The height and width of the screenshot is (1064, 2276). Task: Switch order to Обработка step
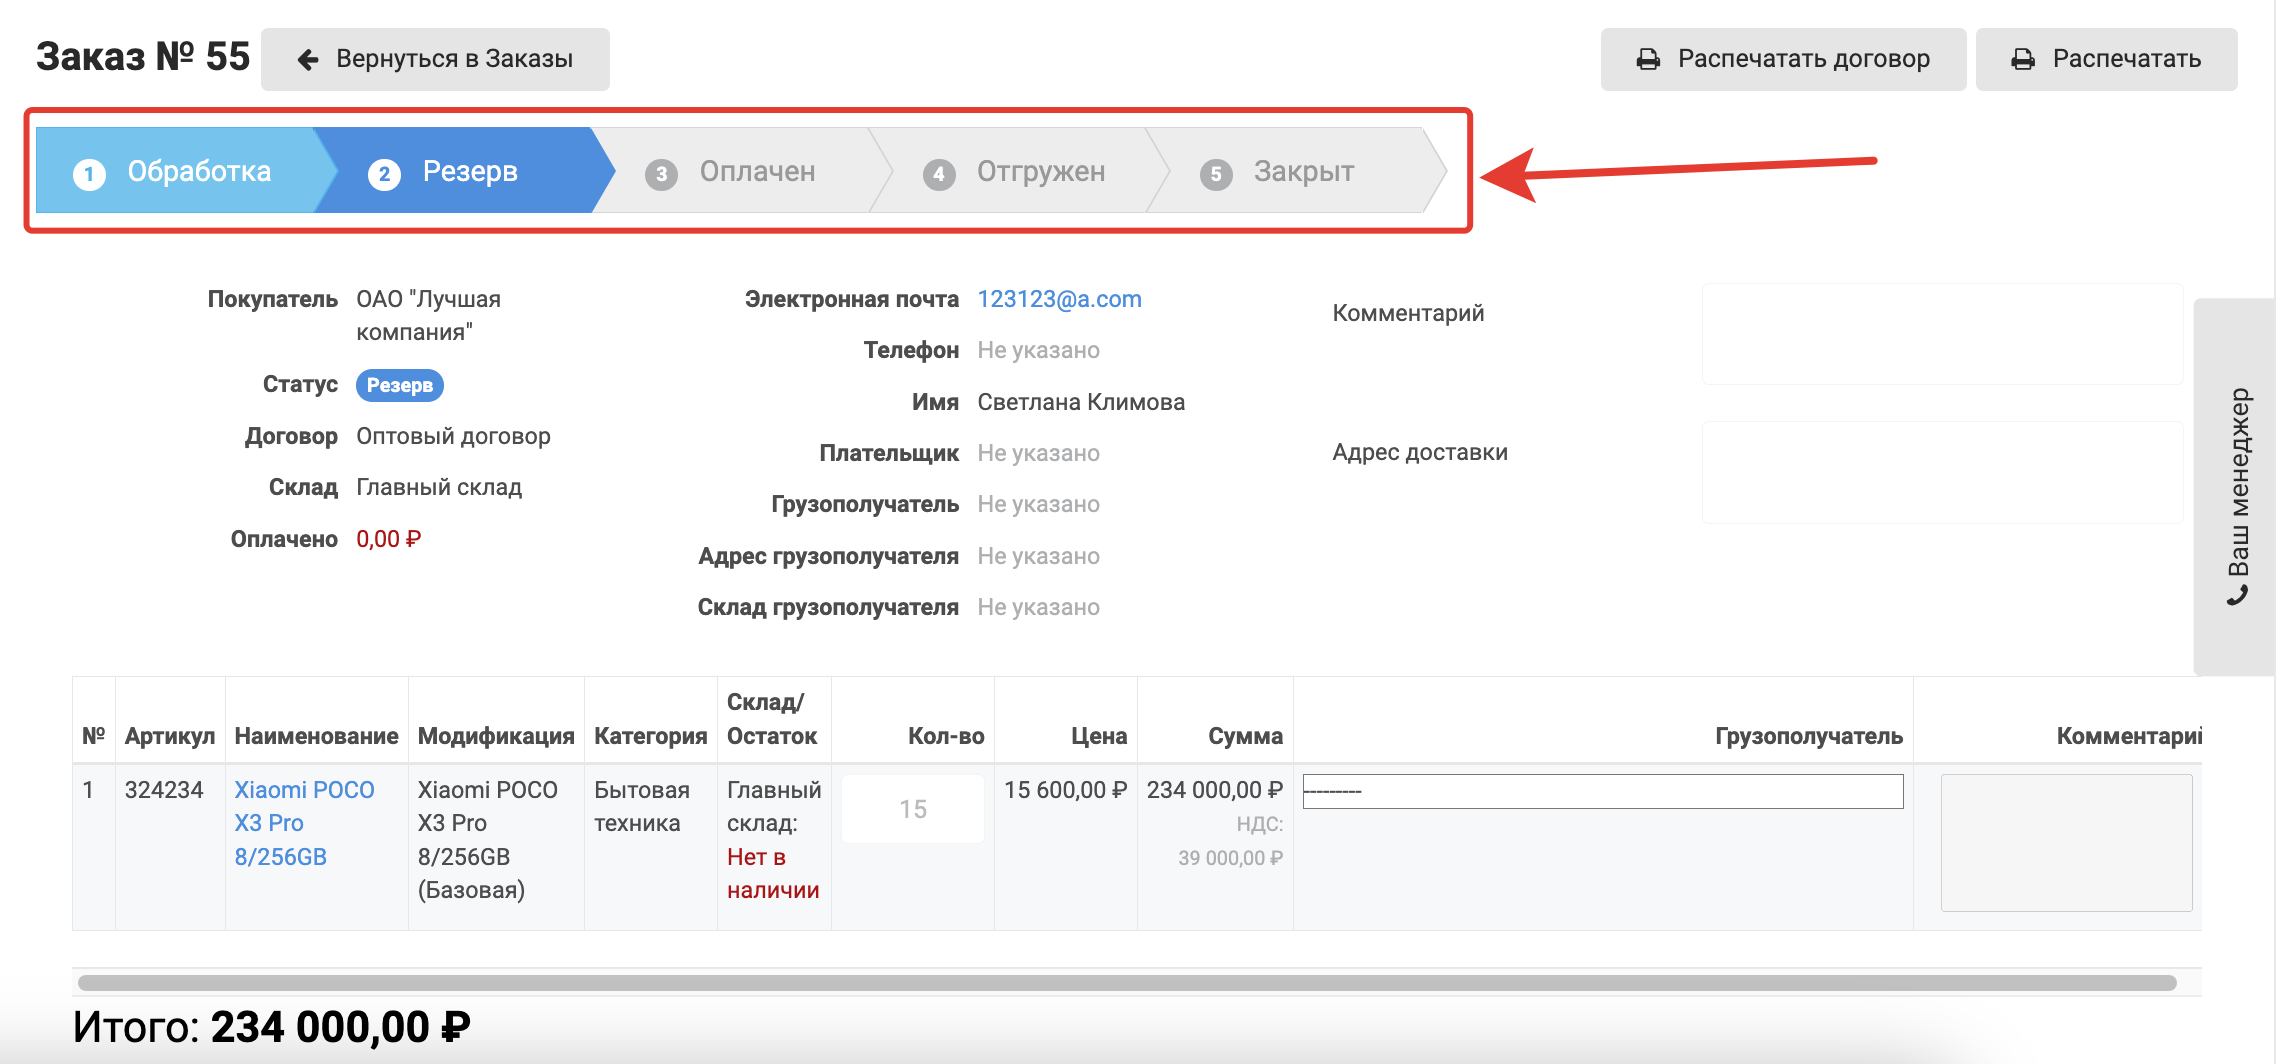click(x=198, y=172)
